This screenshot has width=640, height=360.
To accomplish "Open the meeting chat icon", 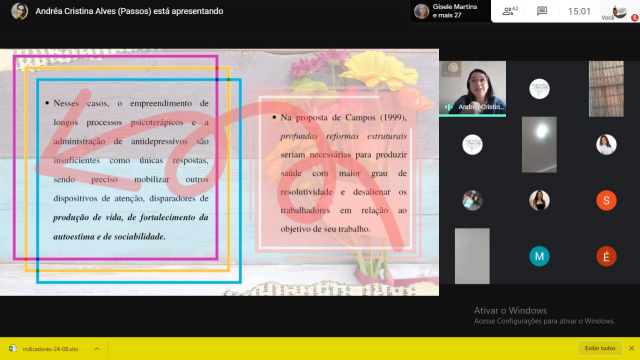I will pyautogui.click(x=542, y=11).
